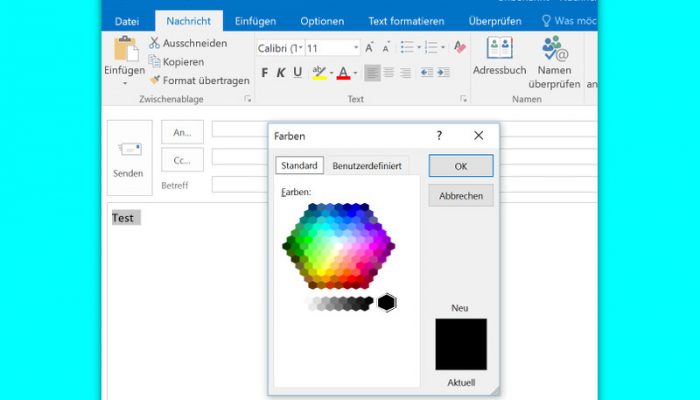
Task: Expand numbering style dropdown arrow
Action: pyautogui.click(x=443, y=47)
